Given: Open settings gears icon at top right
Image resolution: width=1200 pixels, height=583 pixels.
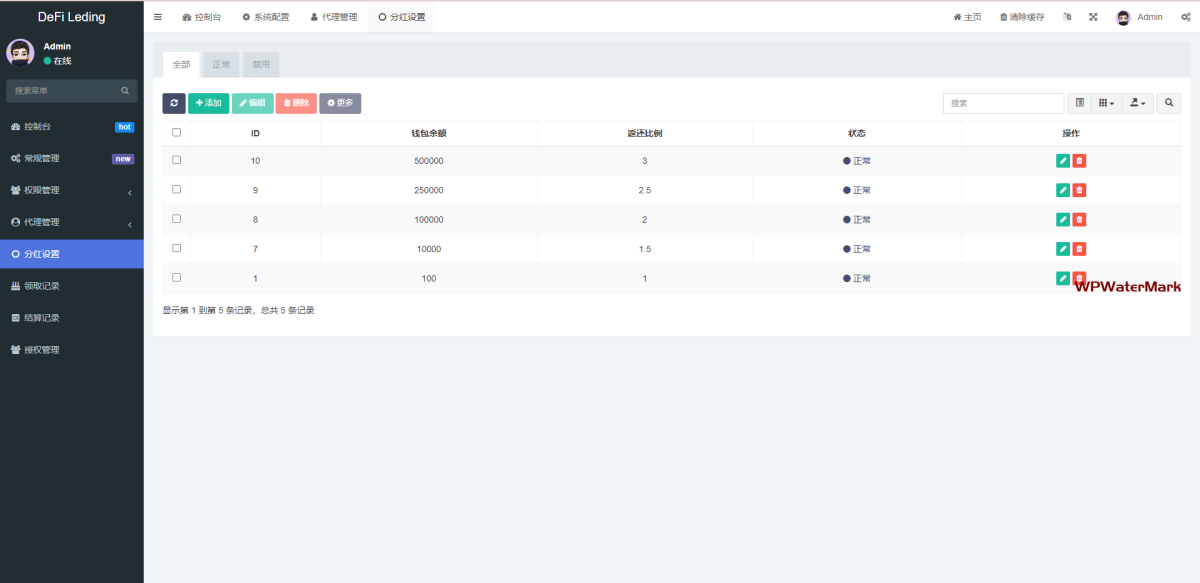Looking at the screenshot, I should coord(1185,17).
